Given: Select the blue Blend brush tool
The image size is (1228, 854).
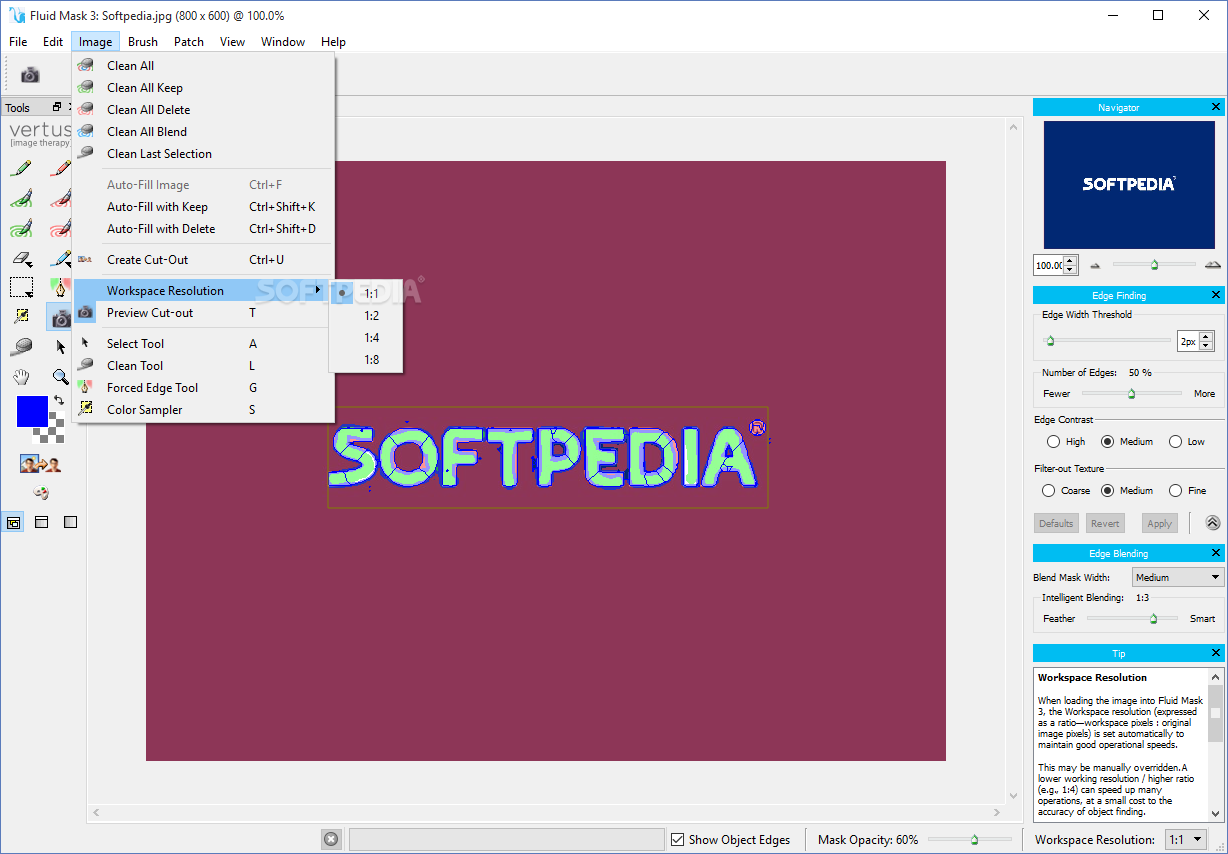Looking at the screenshot, I should [x=60, y=258].
